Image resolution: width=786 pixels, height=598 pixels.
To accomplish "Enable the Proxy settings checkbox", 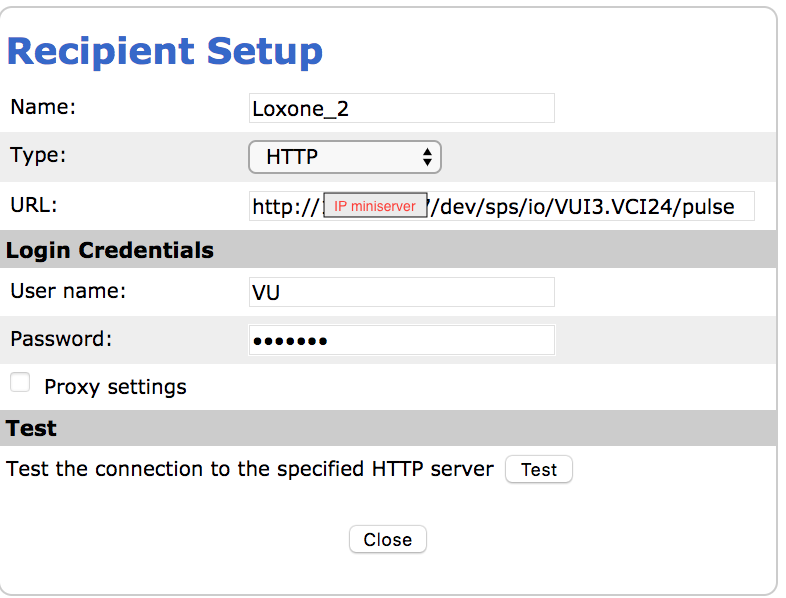I will tap(20, 383).
